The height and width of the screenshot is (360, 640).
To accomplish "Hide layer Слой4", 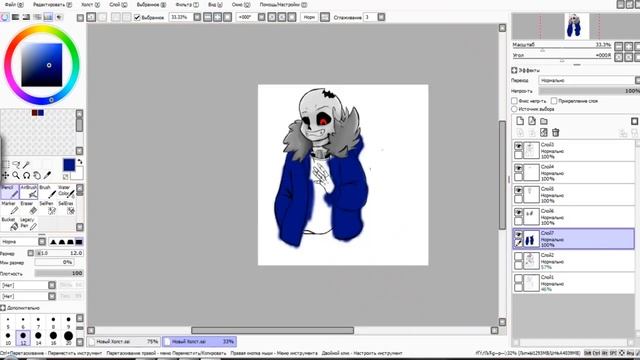I will [518, 168].
